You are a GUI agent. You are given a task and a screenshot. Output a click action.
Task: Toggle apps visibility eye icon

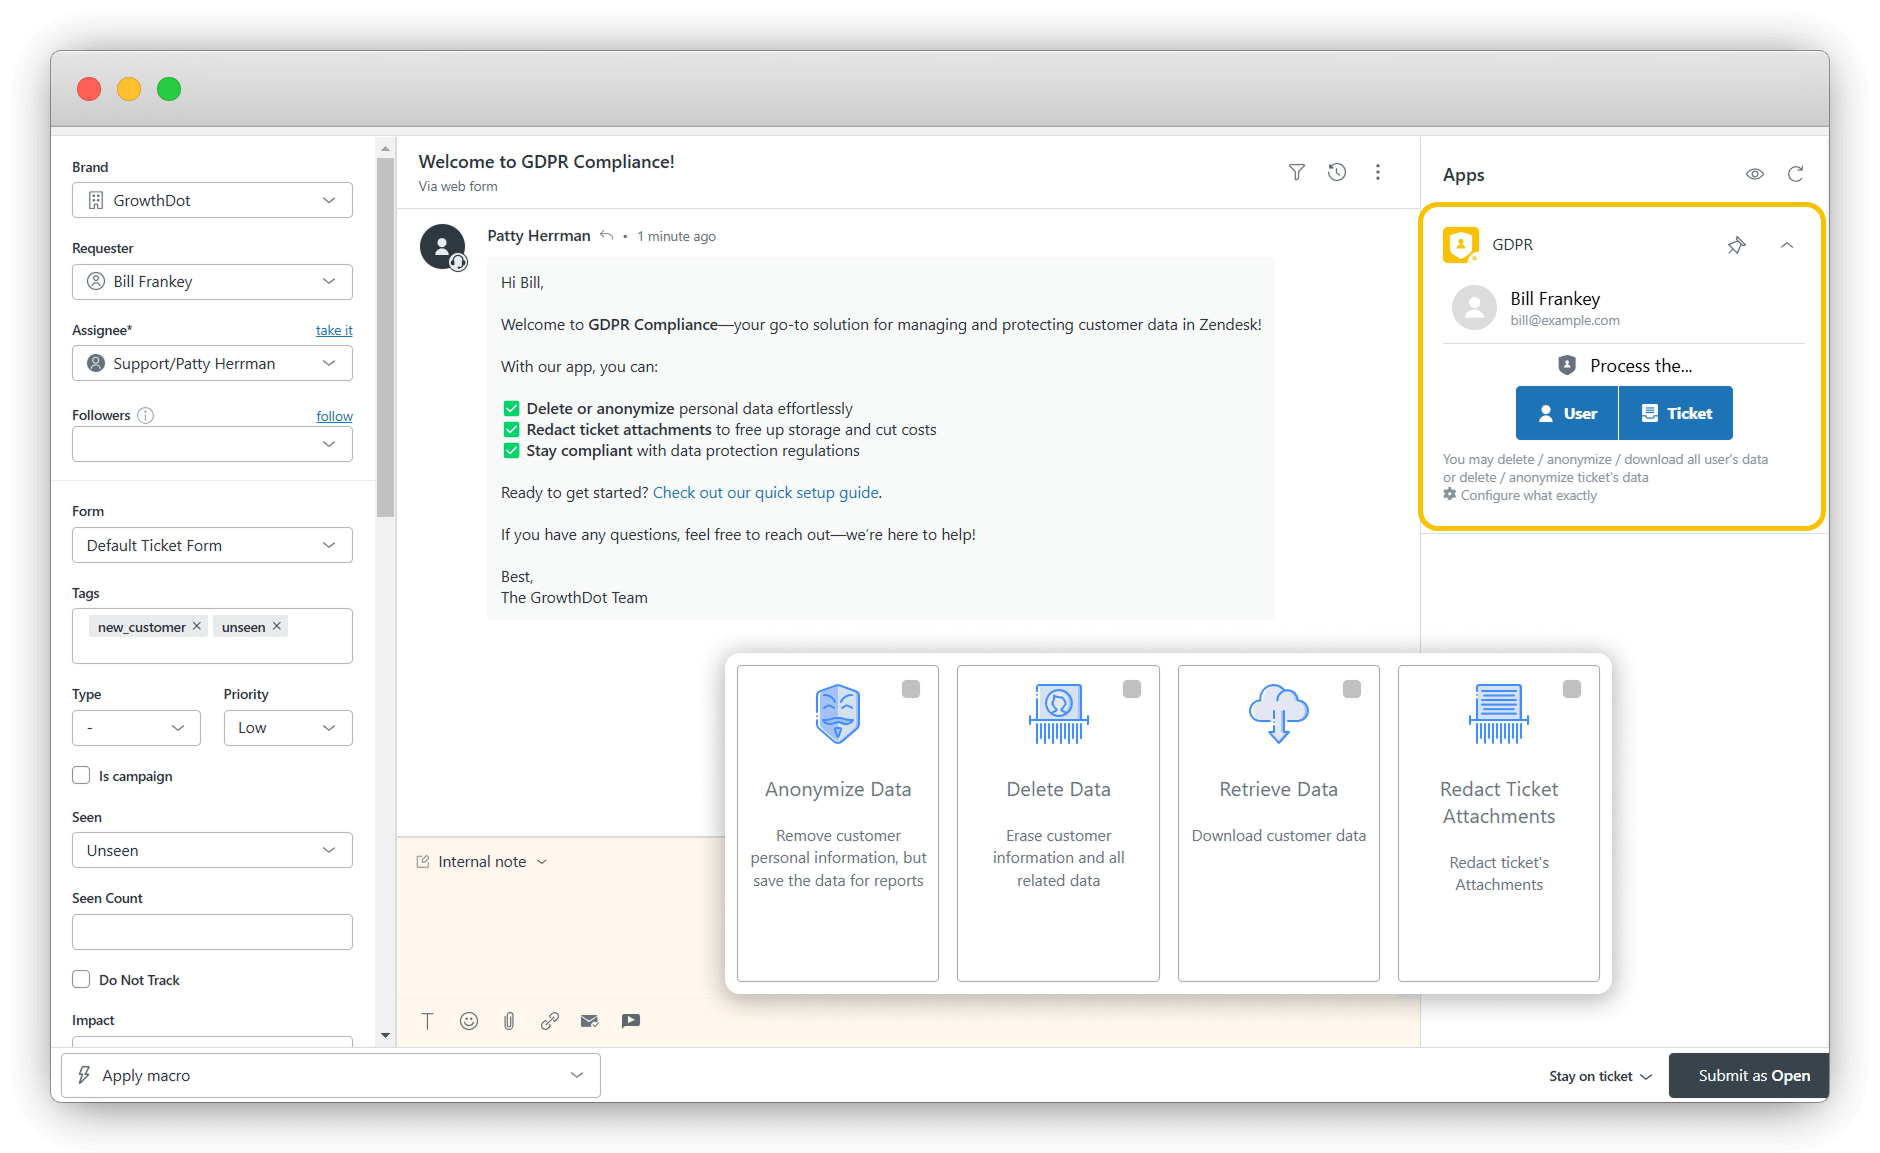click(1755, 174)
